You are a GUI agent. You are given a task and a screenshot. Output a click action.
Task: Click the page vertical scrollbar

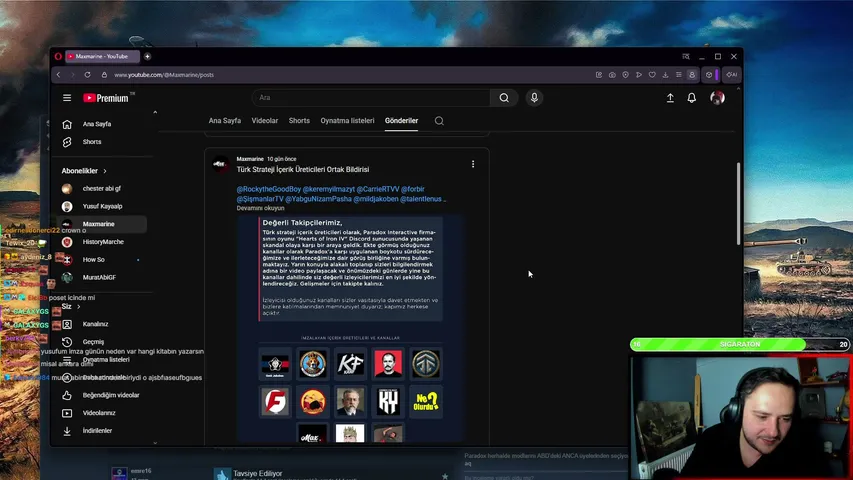(738, 204)
